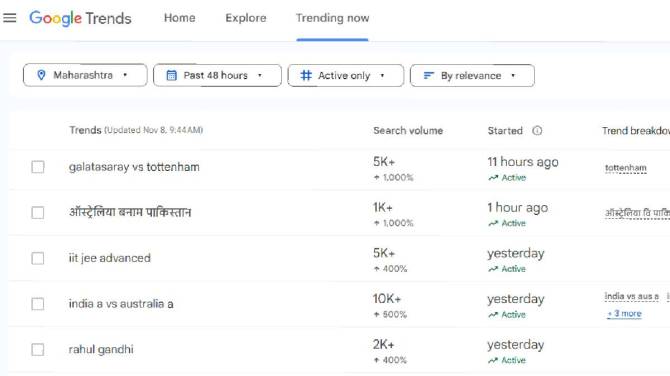Image resolution: width=670 pixels, height=376 pixels.
Task: Click the location pin icon beside Maharashtra
Action: pyautogui.click(x=41, y=75)
